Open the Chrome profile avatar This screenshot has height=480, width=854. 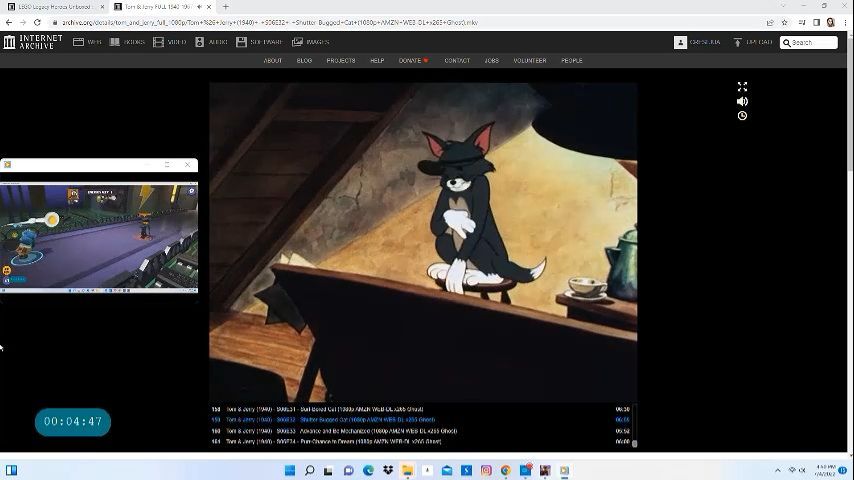point(831,22)
